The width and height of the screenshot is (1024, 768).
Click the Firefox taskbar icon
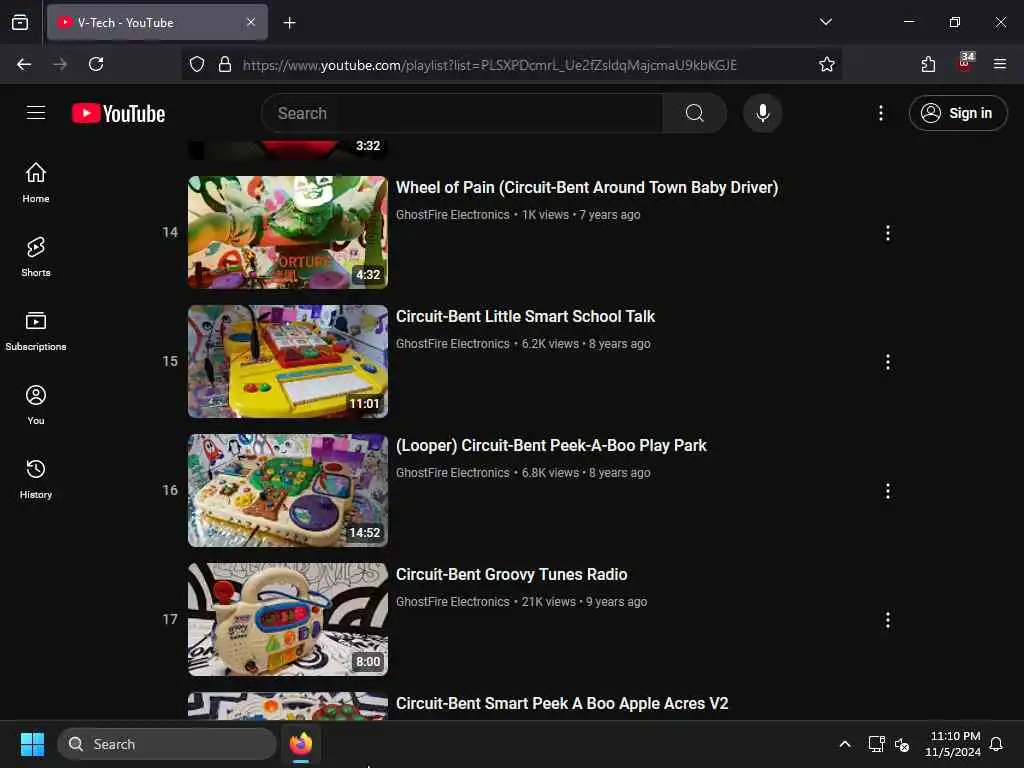coord(301,744)
